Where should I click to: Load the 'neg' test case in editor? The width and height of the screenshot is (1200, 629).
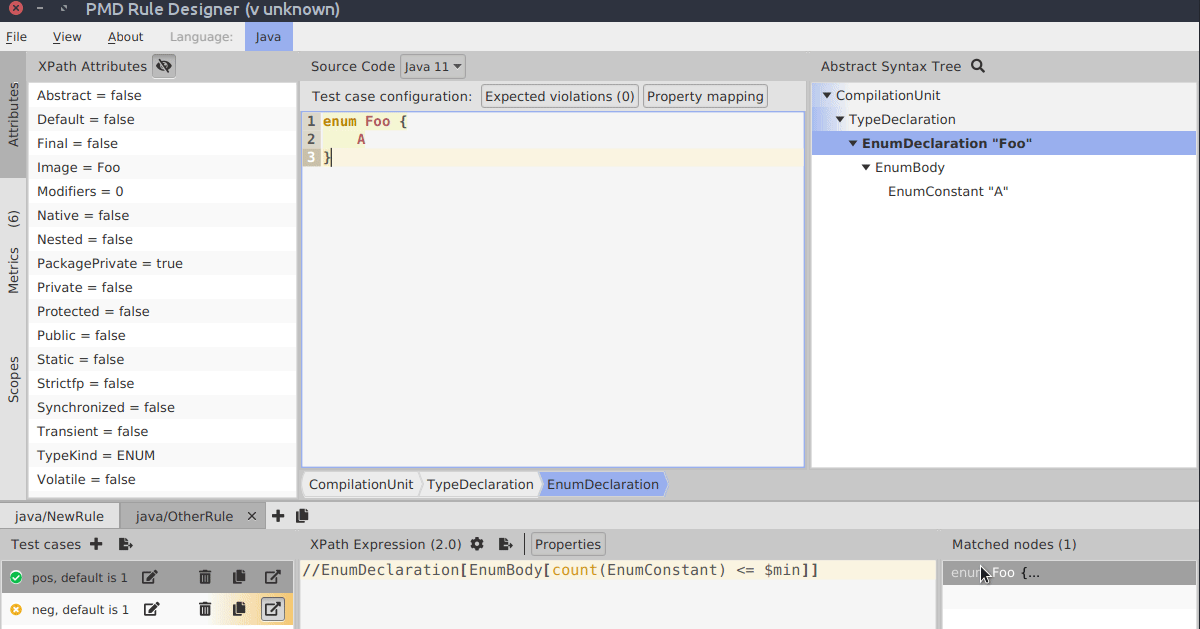coord(272,609)
